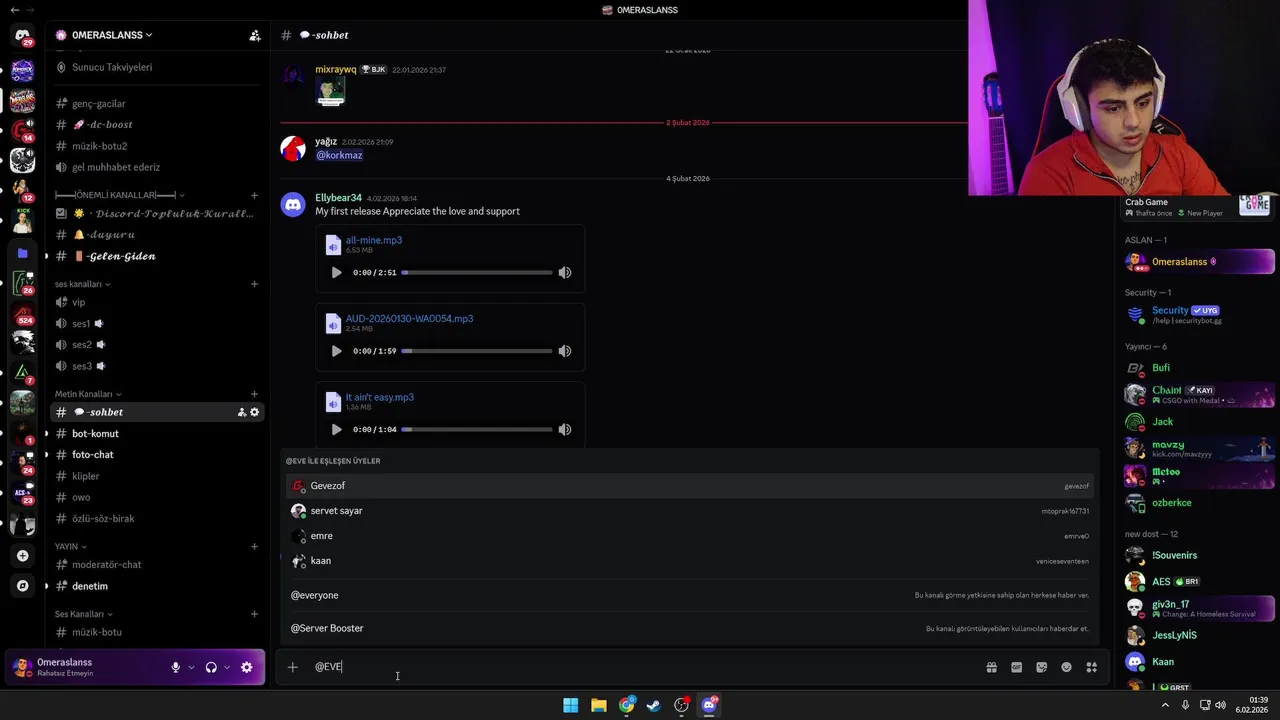The image size is (1280, 720).
Task: Collapse the Ses Kanalları category at bottom
Action: pos(84,614)
